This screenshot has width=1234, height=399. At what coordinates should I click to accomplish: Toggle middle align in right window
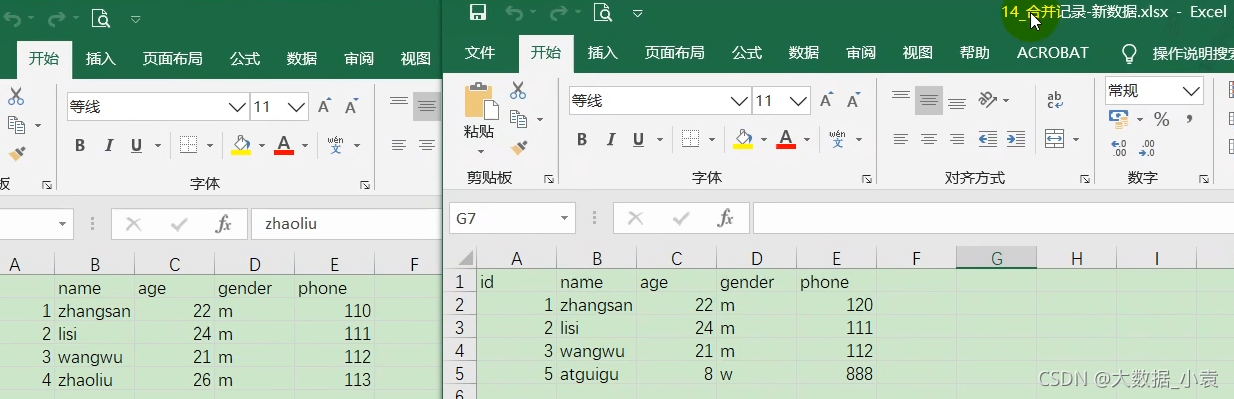pos(929,100)
